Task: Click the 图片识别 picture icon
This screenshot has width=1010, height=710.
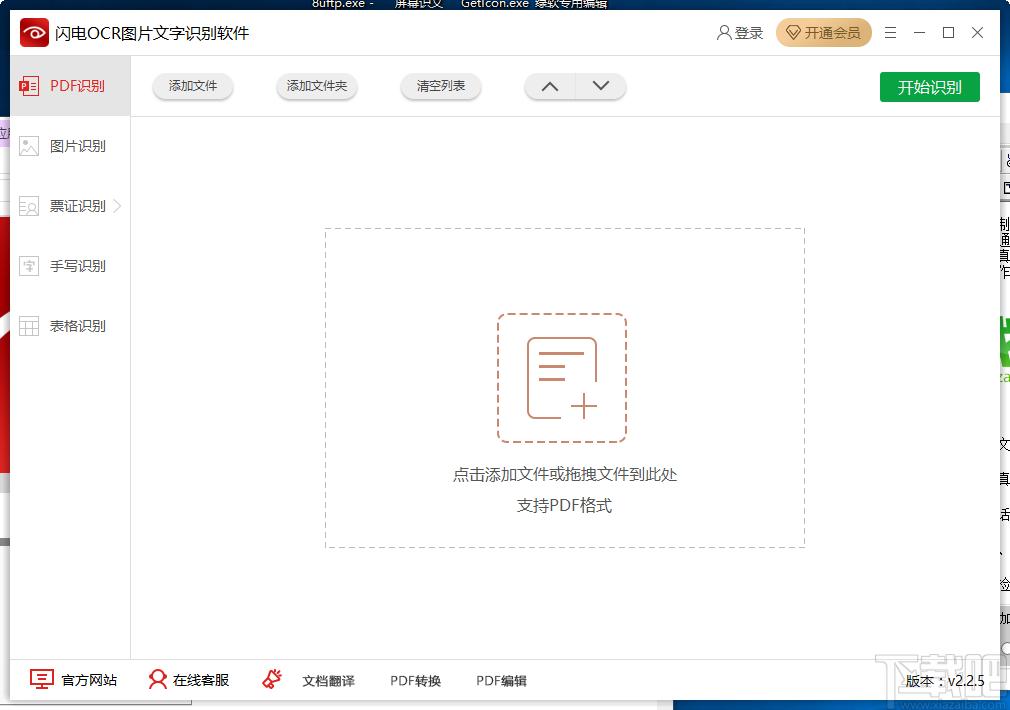Action: coord(29,146)
